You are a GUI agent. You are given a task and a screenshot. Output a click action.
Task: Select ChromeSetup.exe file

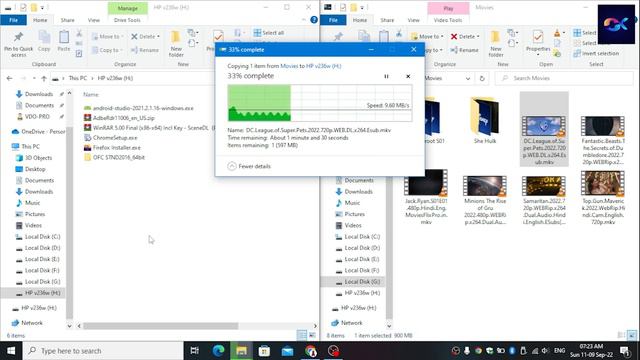pyautogui.click(x=111, y=138)
